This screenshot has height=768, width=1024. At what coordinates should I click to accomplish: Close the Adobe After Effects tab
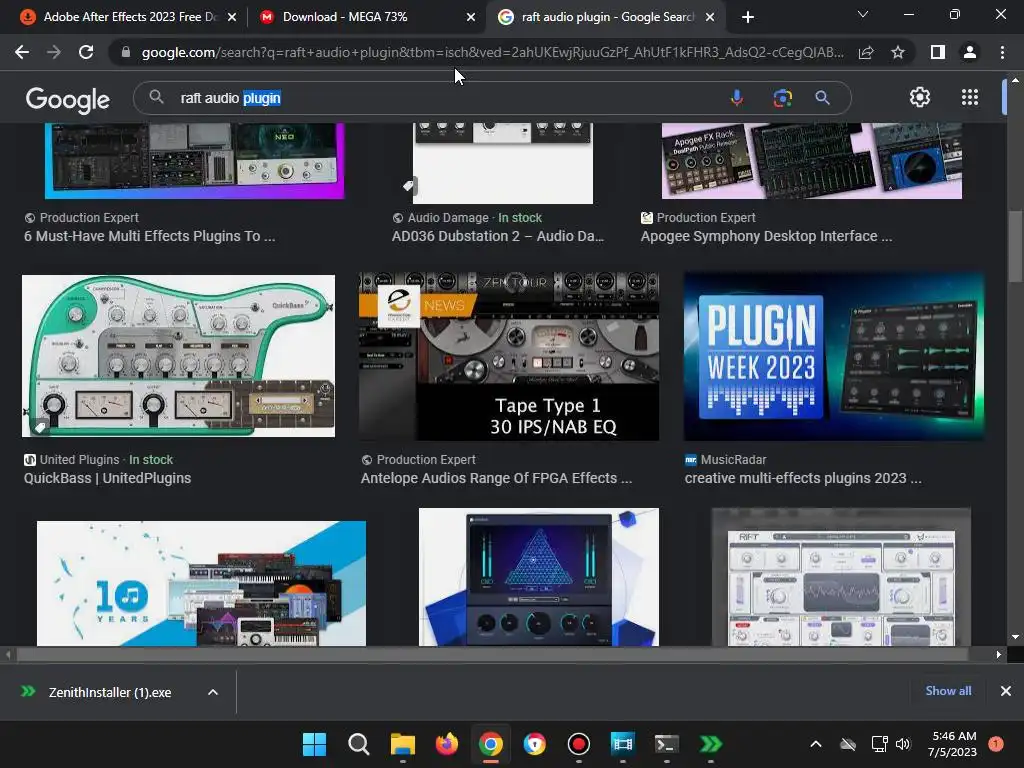click(x=232, y=17)
